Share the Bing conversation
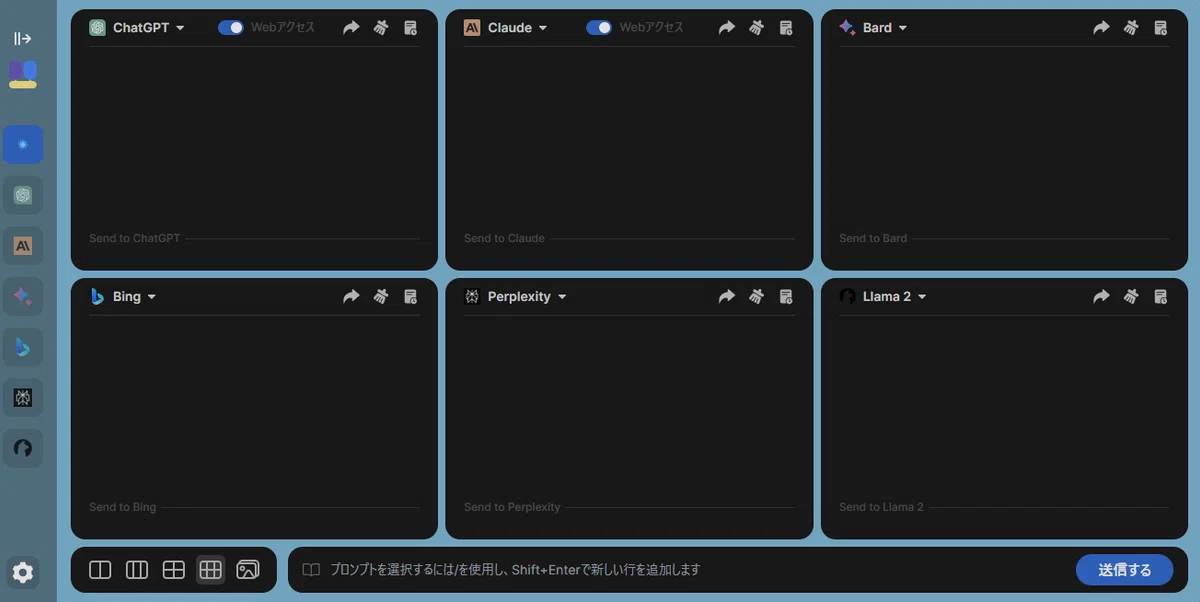Viewport: 1200px width, 602px height. point(351,297)
